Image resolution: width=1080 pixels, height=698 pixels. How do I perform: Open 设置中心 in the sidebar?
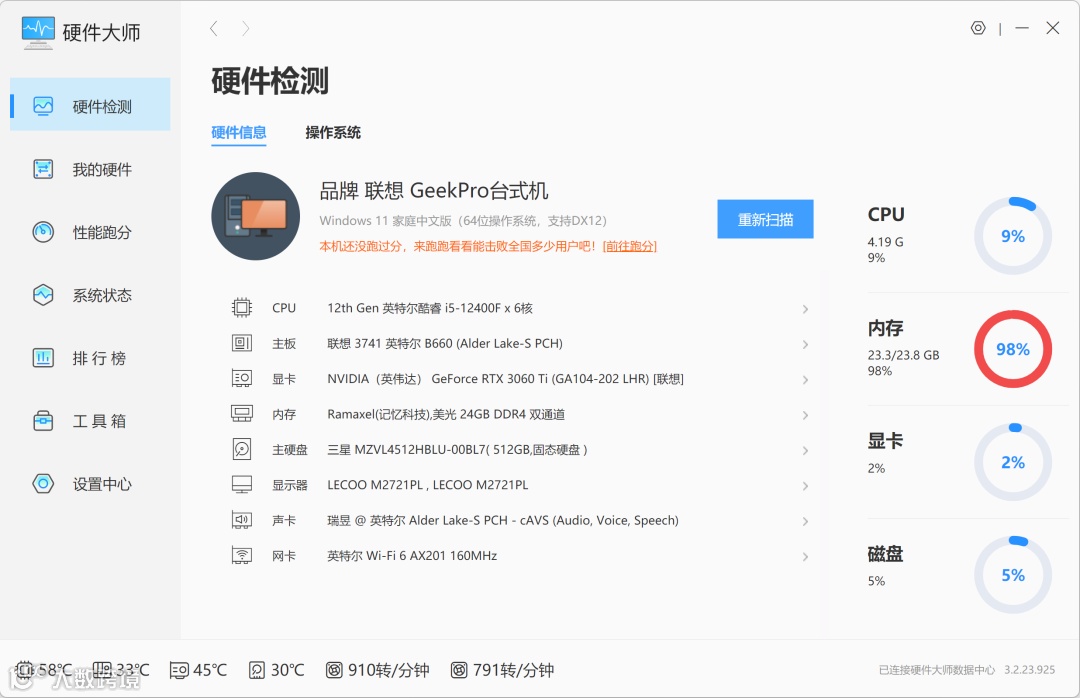90,484
